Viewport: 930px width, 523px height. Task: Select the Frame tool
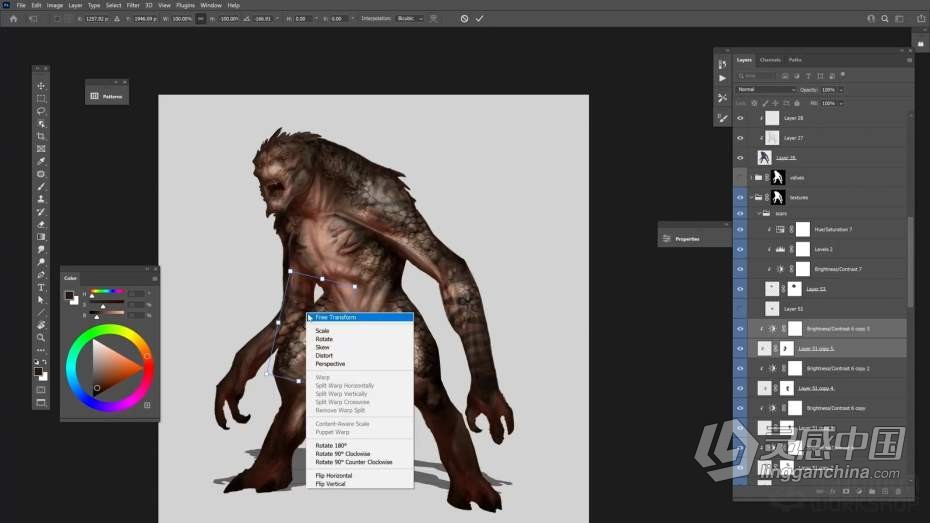[x=41, y=149]
